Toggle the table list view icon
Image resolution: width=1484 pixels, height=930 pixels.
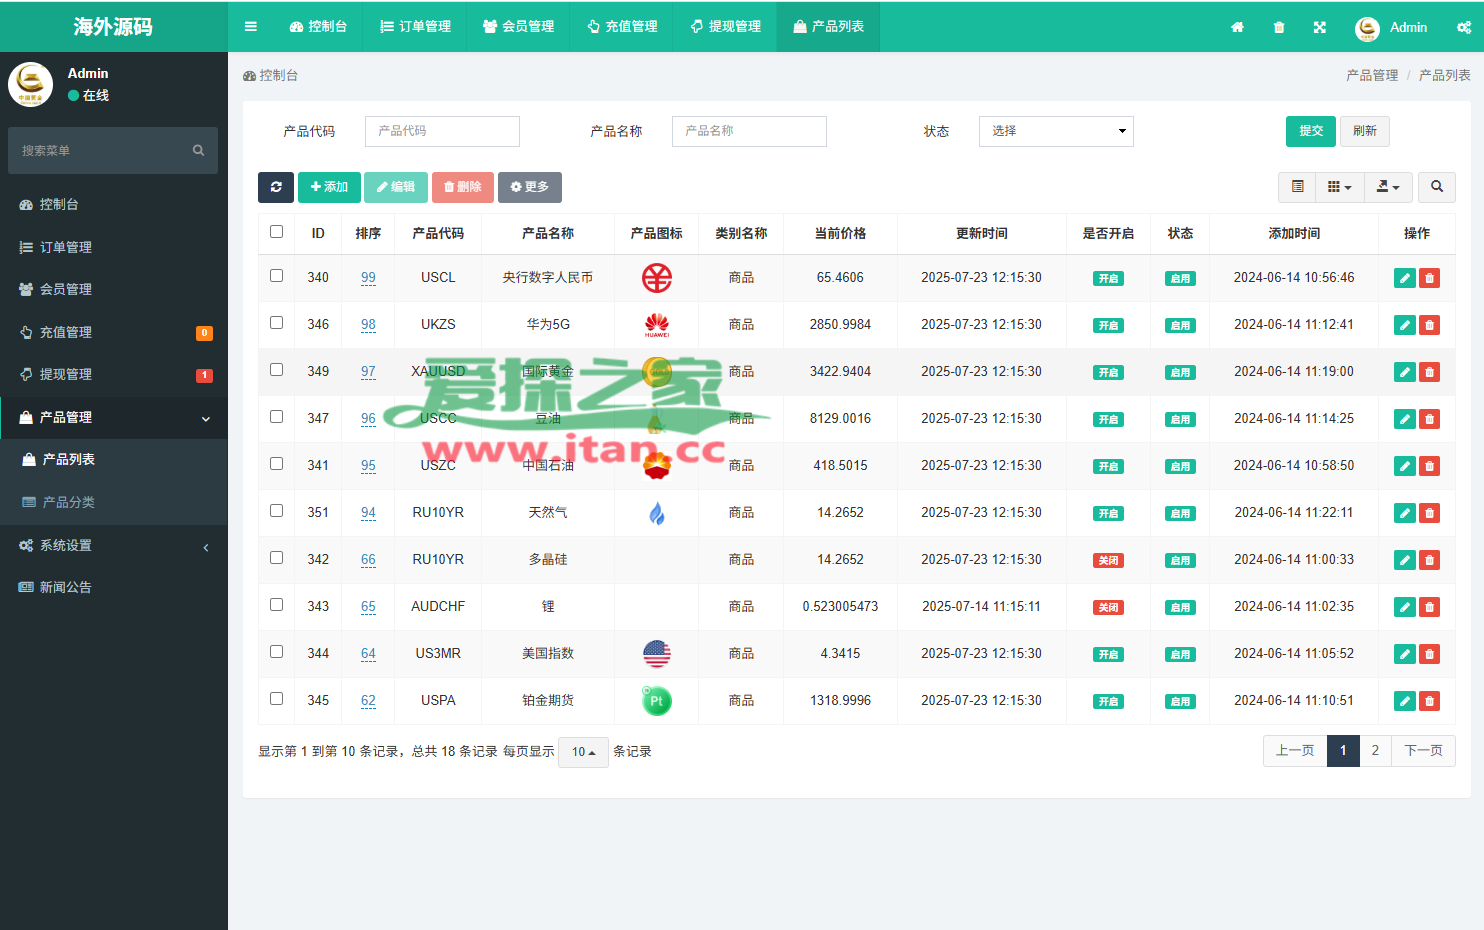coord(1297,187)
